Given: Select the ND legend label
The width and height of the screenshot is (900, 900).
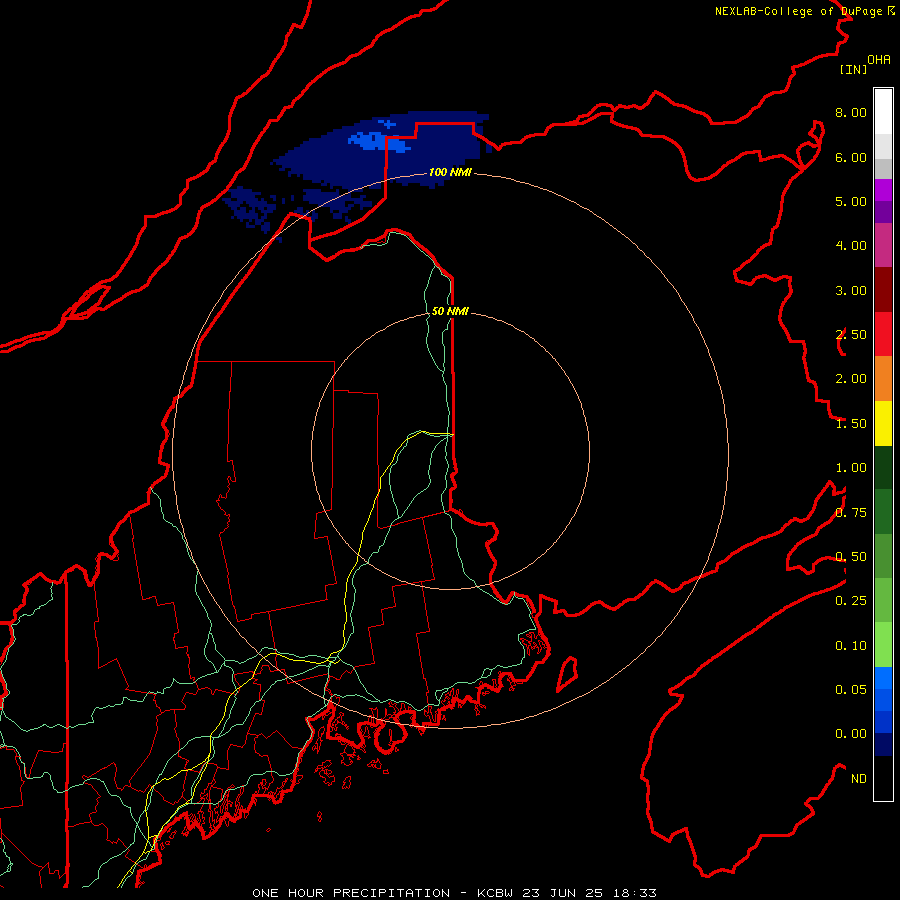Looking at the screenshot, I should tap(859, 779).
